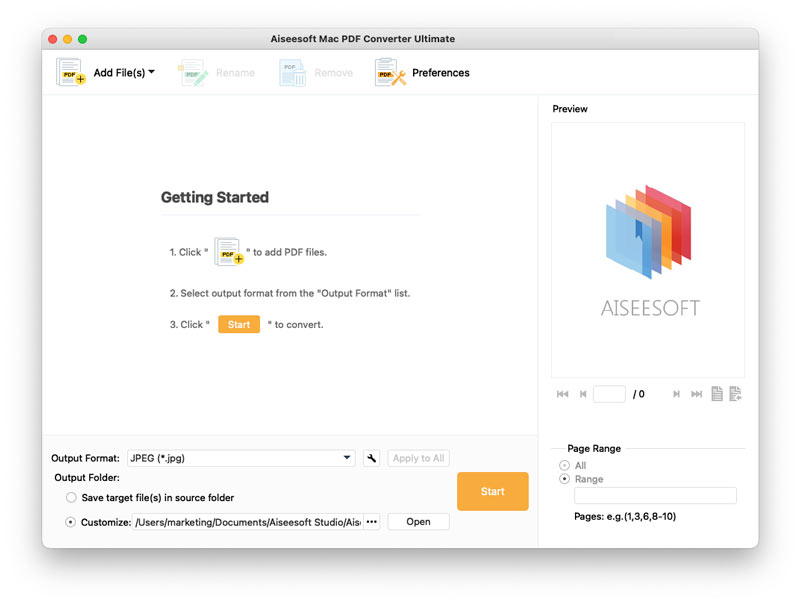The image size is (800, 603).
Task: Select Save target file(s) in source folder
Action: point(71,497)
